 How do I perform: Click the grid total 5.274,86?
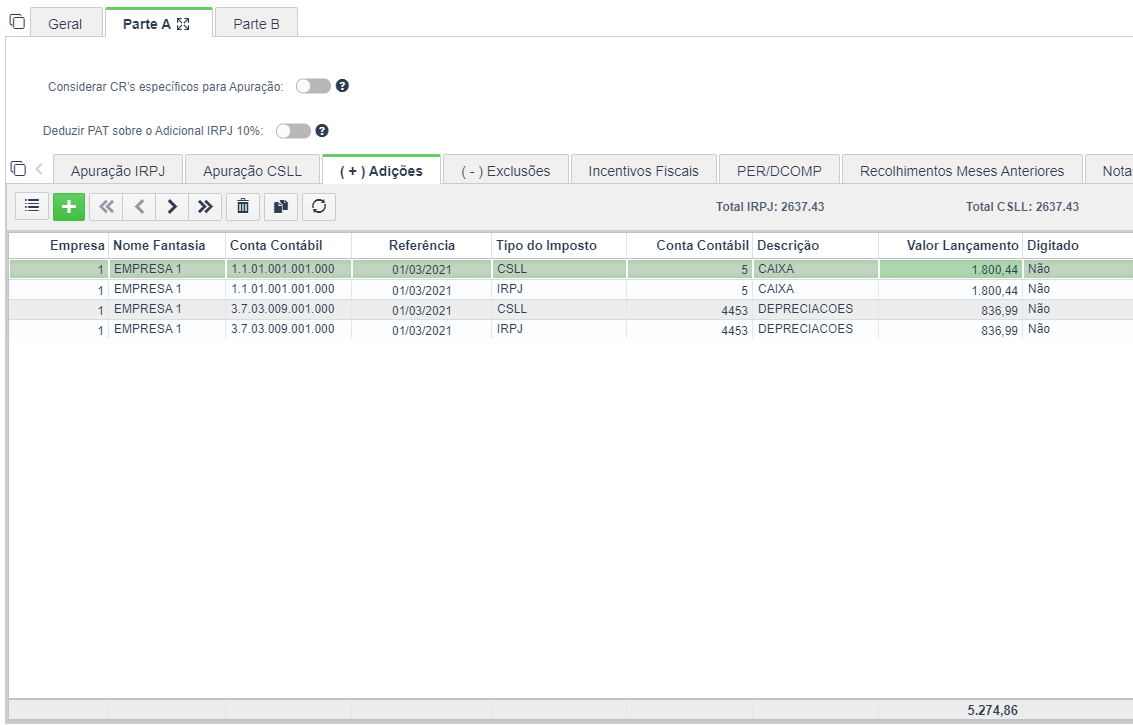pos(992,711)
